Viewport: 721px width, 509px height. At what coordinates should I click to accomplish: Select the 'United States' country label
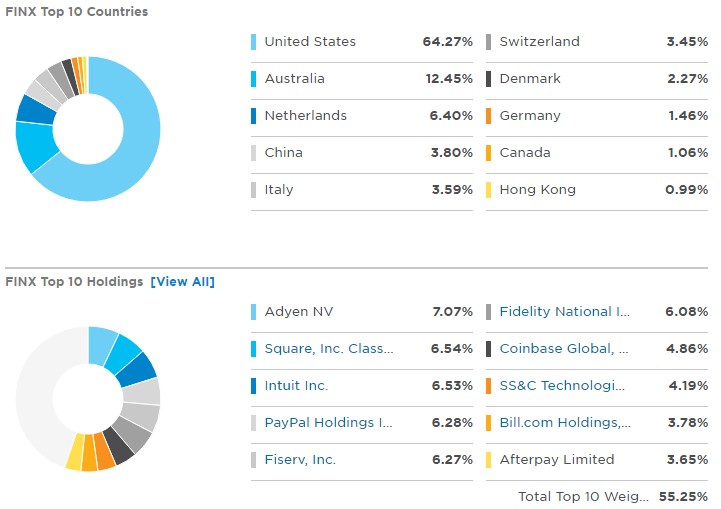[x=310, y=41]
